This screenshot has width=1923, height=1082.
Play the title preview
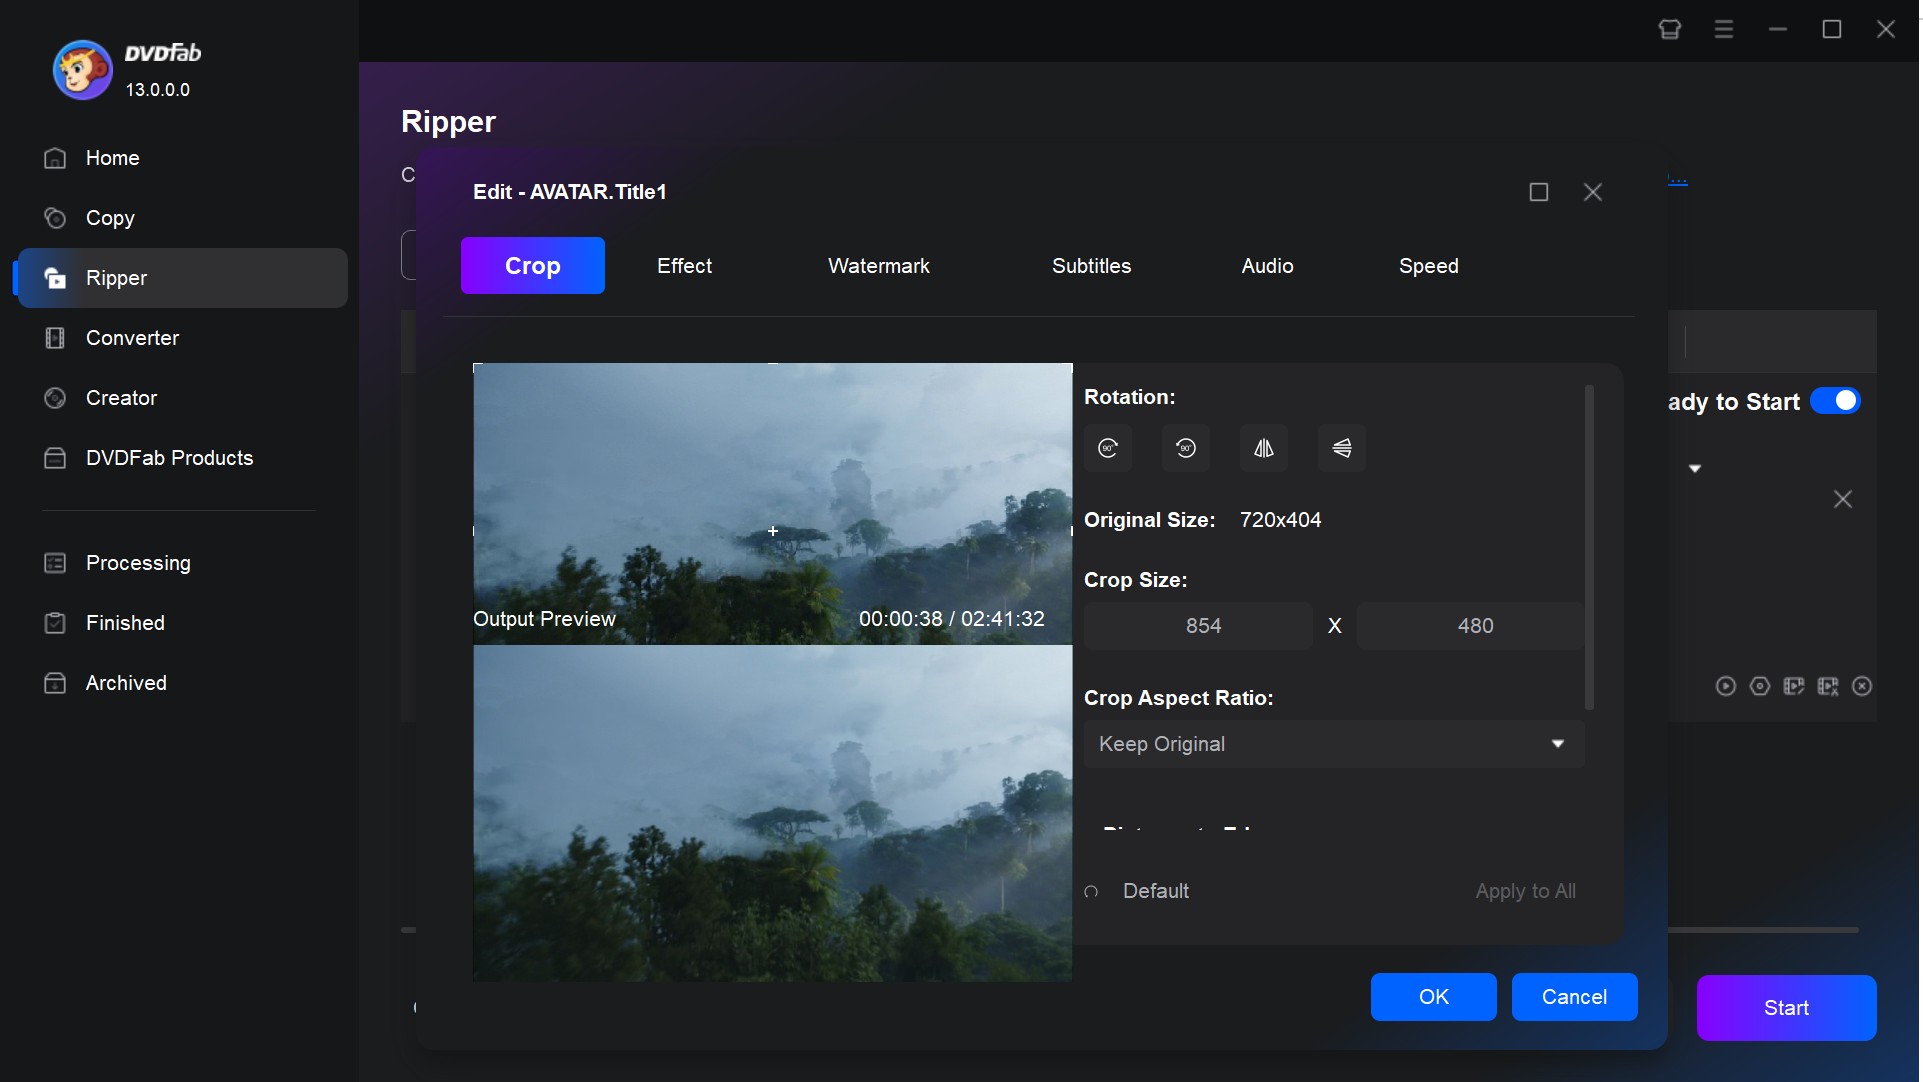1725,686
